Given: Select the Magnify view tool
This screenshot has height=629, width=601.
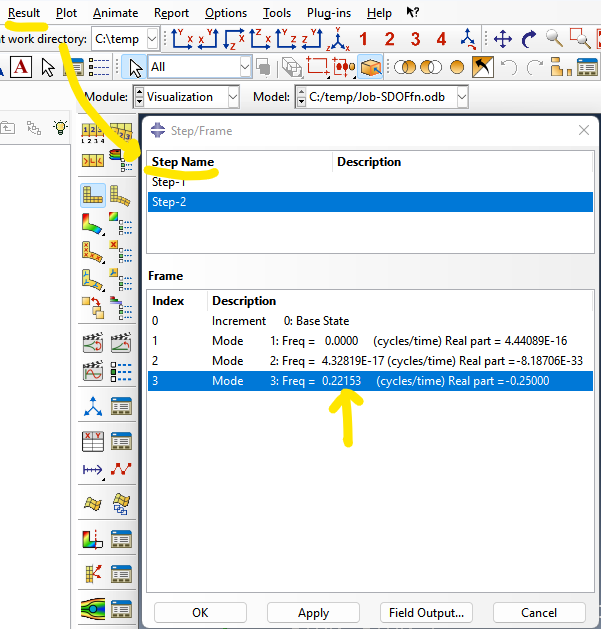Looking at the screenshot, I should point(554,39).
